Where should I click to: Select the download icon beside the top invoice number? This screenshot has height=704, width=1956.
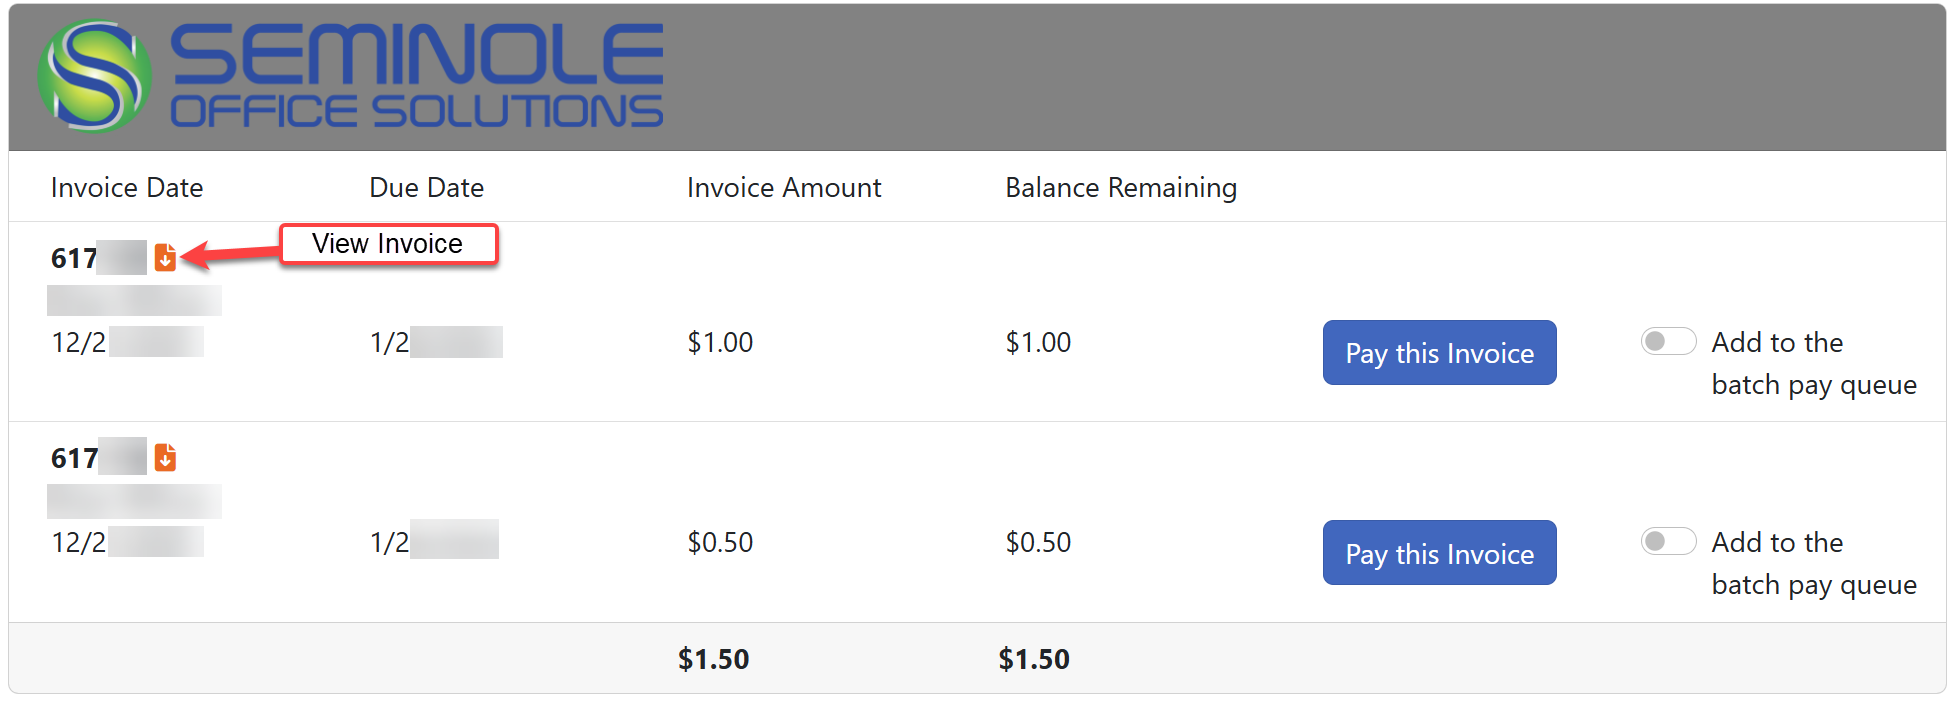tap(165, 257)
